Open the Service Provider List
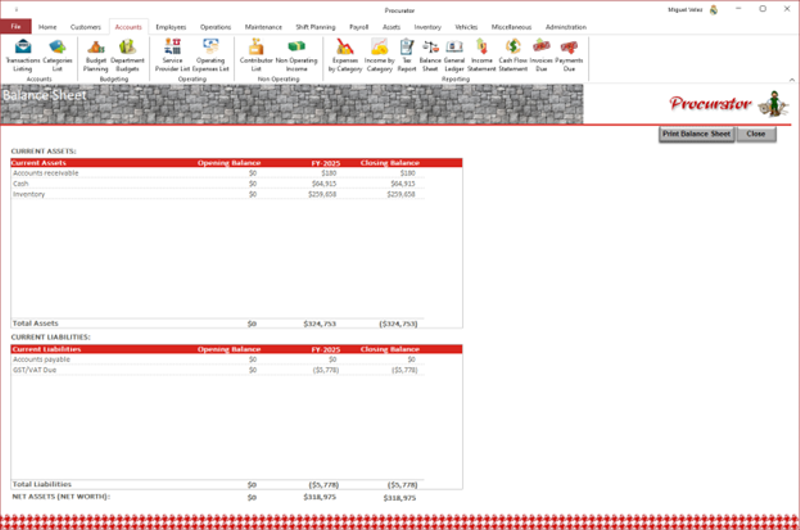 [x=172, y=53]
